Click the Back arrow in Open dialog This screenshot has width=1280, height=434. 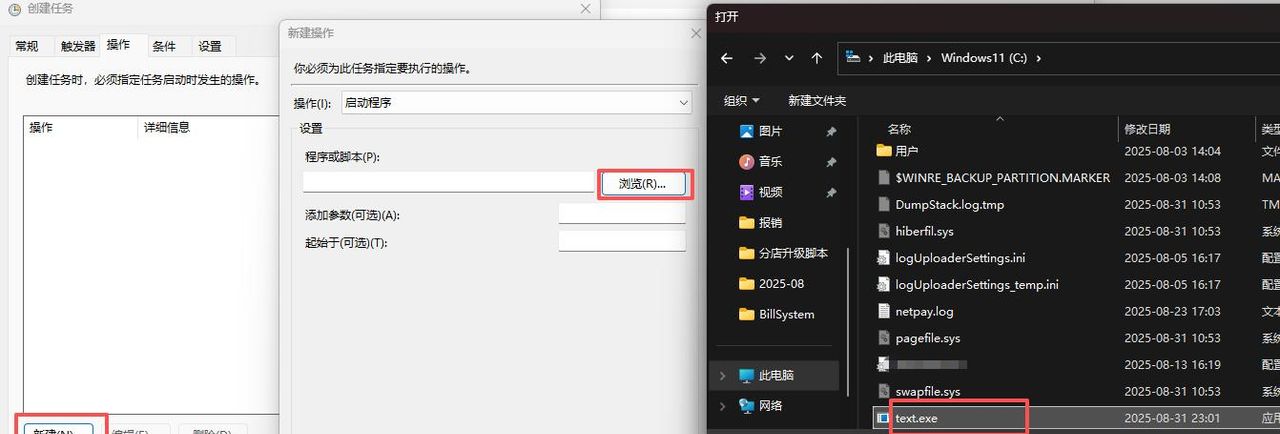(x=727, y=58)
